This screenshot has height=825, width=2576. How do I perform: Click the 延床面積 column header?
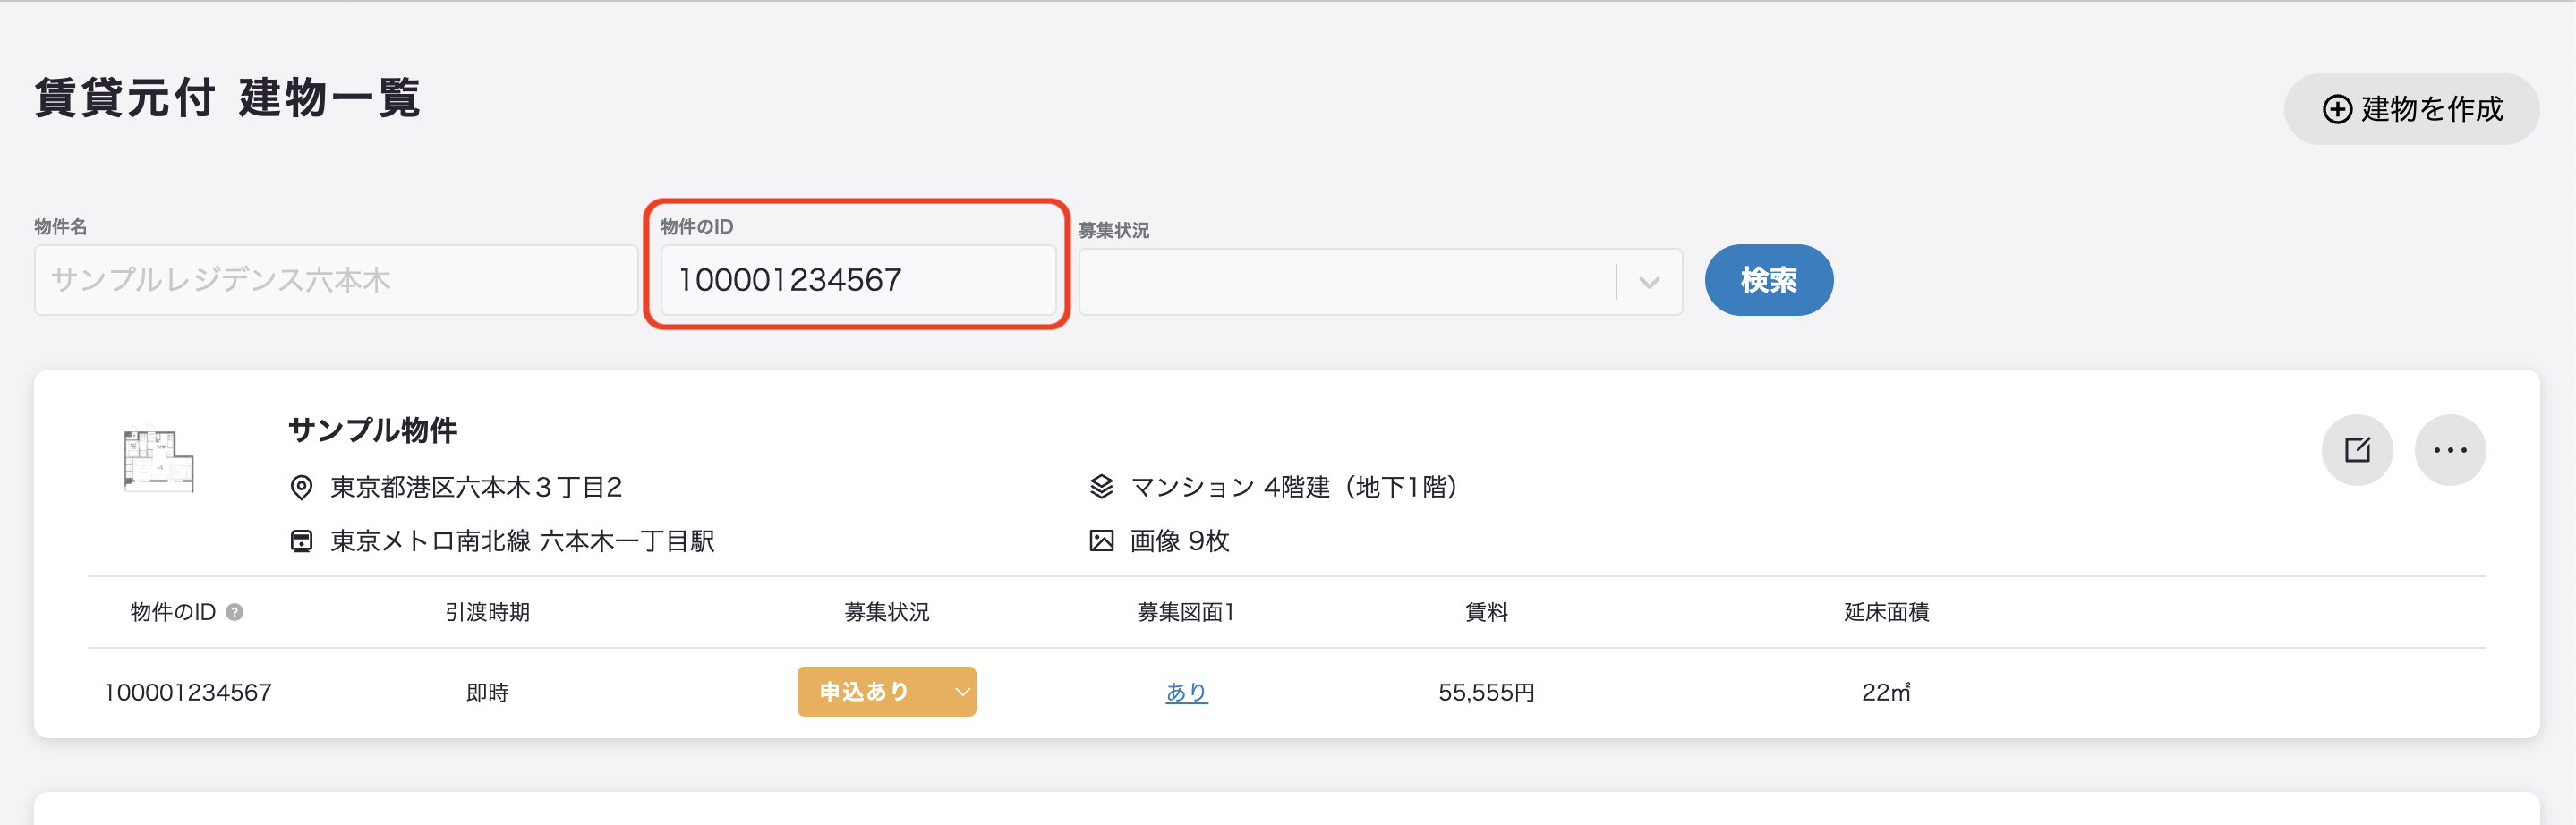1886,612
